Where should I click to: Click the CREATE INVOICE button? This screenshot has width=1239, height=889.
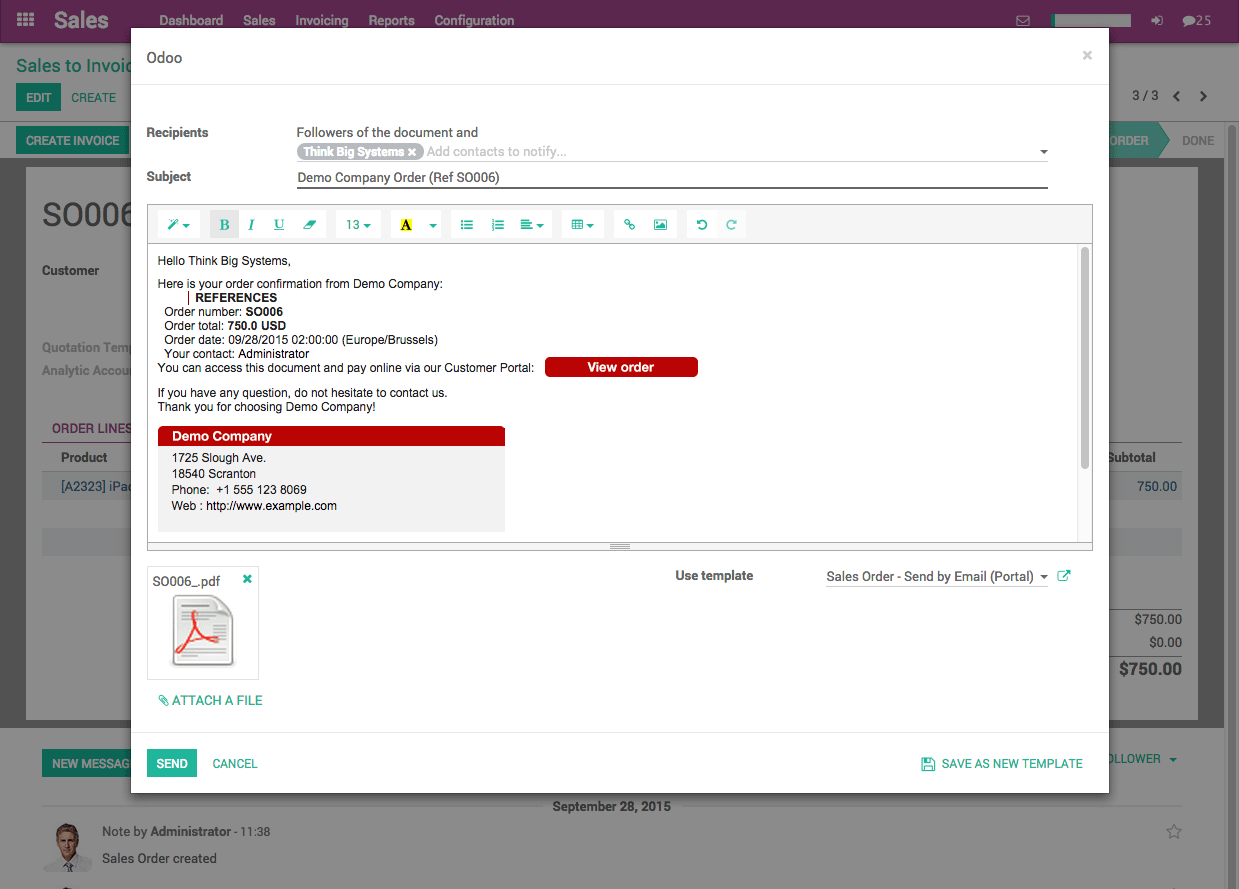[x=72, y=140]
